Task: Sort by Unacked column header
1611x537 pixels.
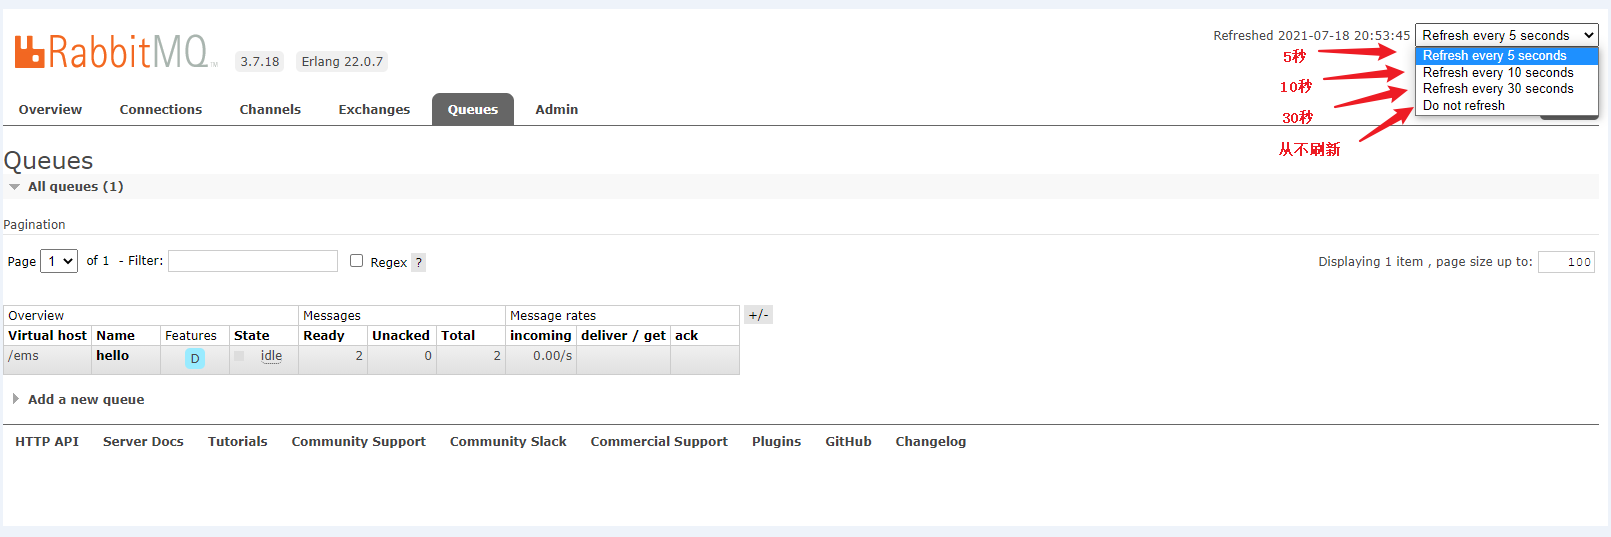Action: click(401, 335)
